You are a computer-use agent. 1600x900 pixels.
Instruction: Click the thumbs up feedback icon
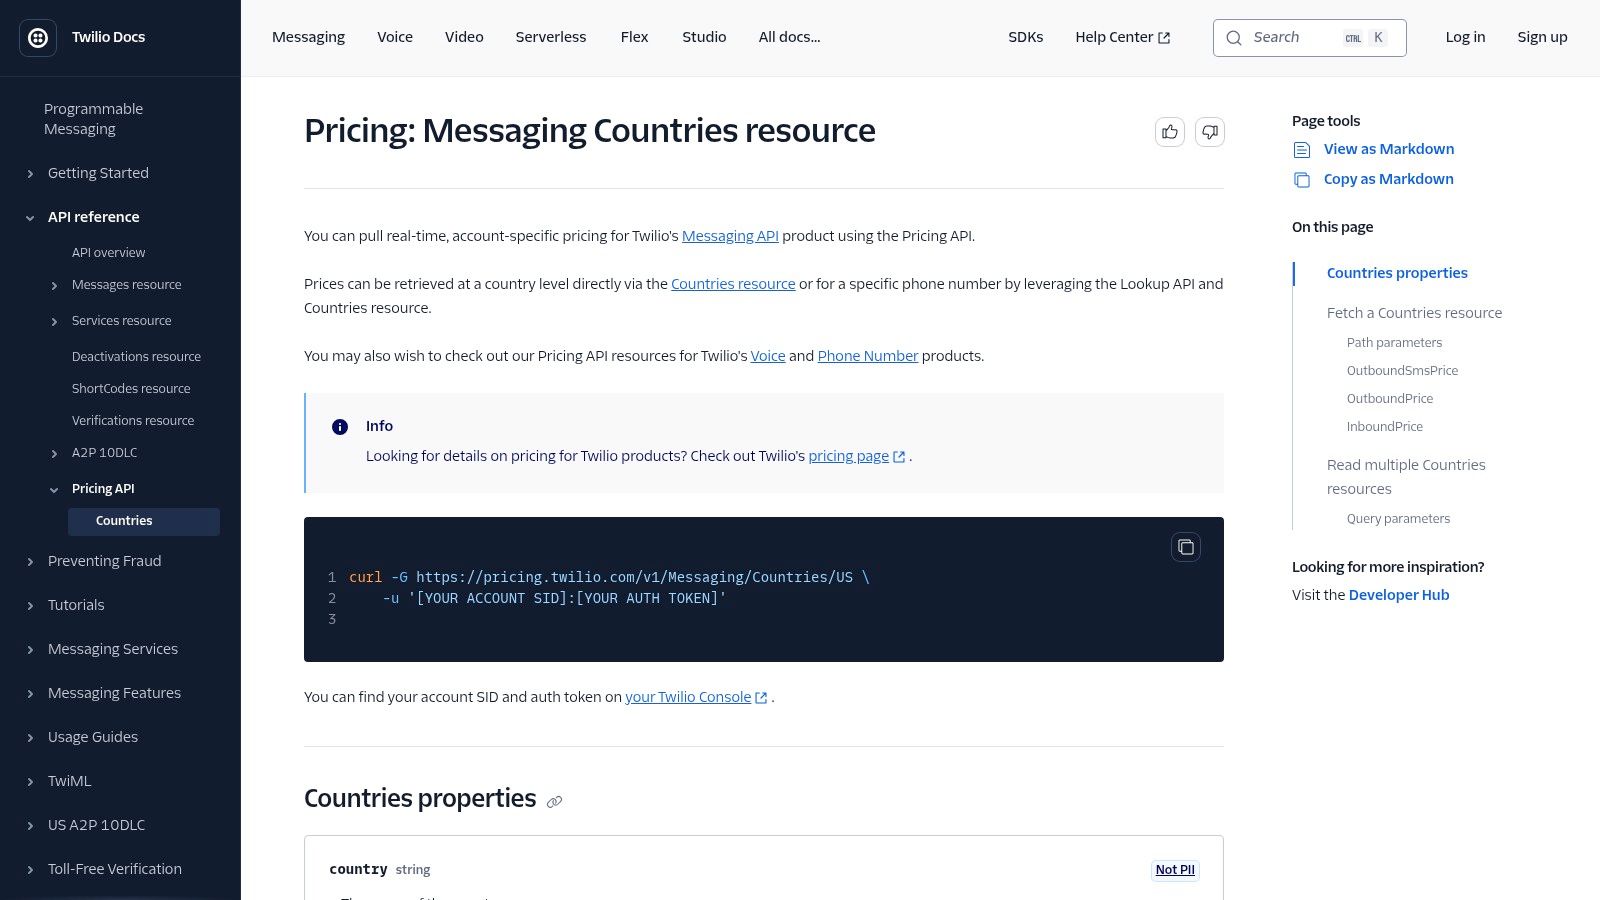1170,132
